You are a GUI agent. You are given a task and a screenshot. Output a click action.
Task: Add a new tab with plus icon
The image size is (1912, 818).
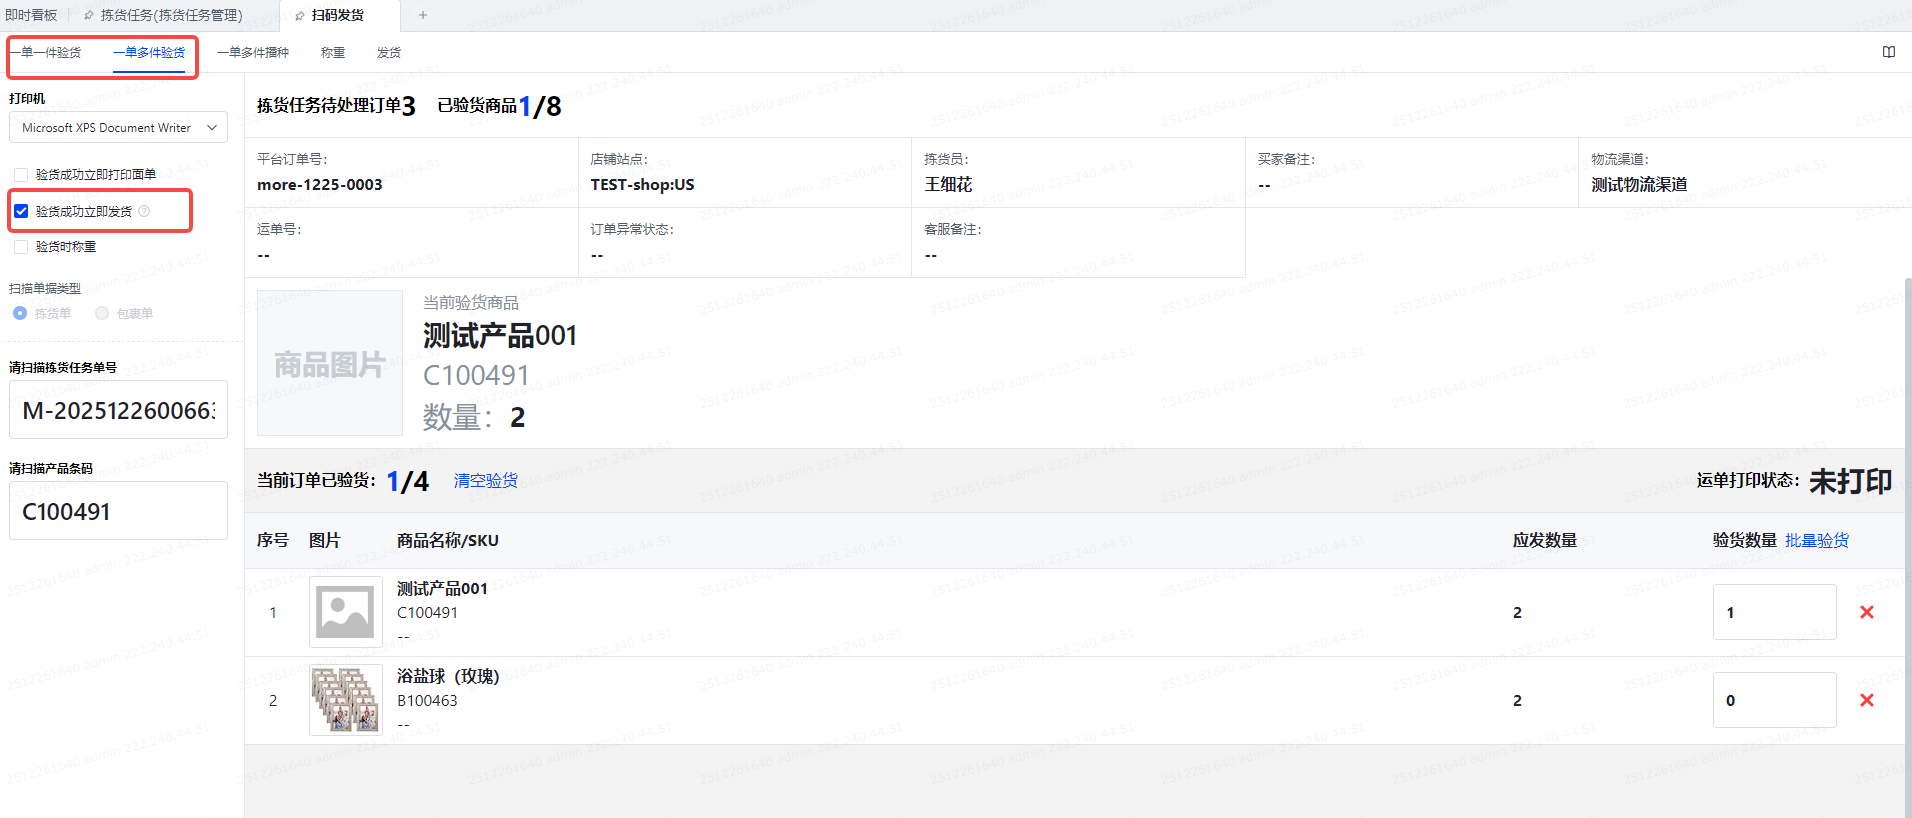click(423, 15)
